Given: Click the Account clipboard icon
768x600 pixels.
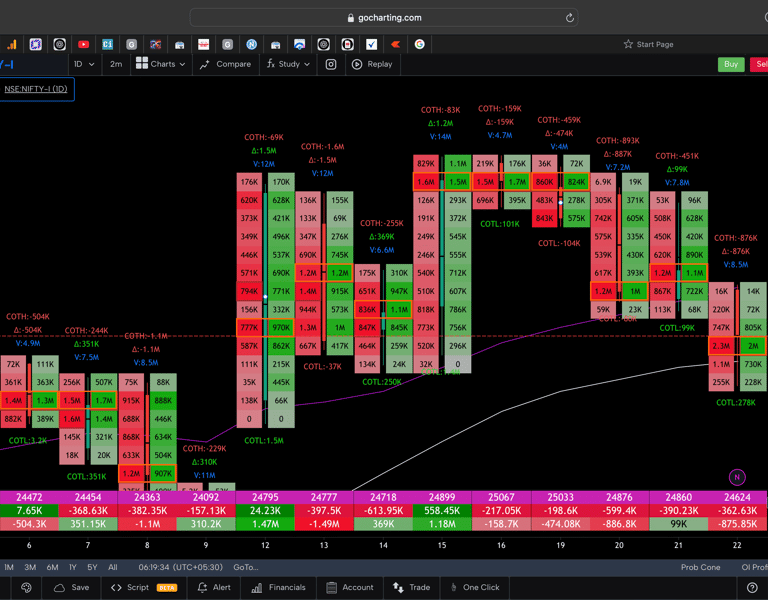Looking at the screenshot, I should 332,587.
